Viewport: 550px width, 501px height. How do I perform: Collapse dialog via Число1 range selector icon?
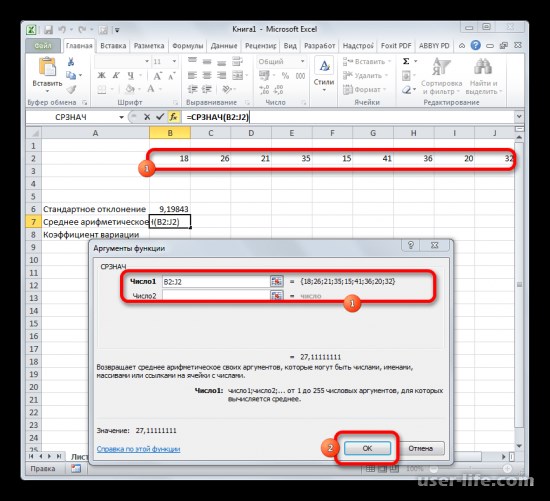[276, 281]
